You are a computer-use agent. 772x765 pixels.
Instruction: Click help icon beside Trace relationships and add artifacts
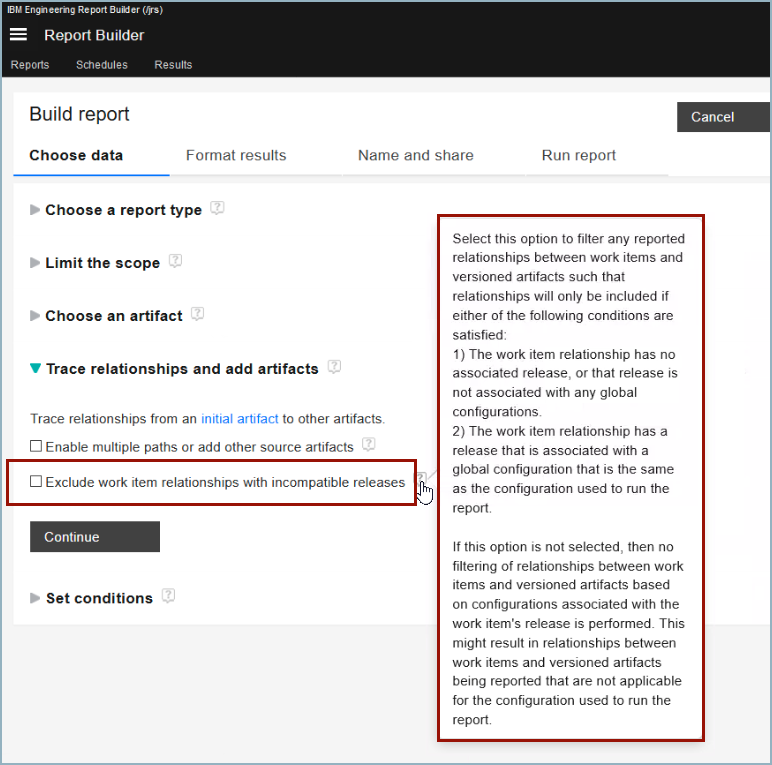(x=334, y=367)
